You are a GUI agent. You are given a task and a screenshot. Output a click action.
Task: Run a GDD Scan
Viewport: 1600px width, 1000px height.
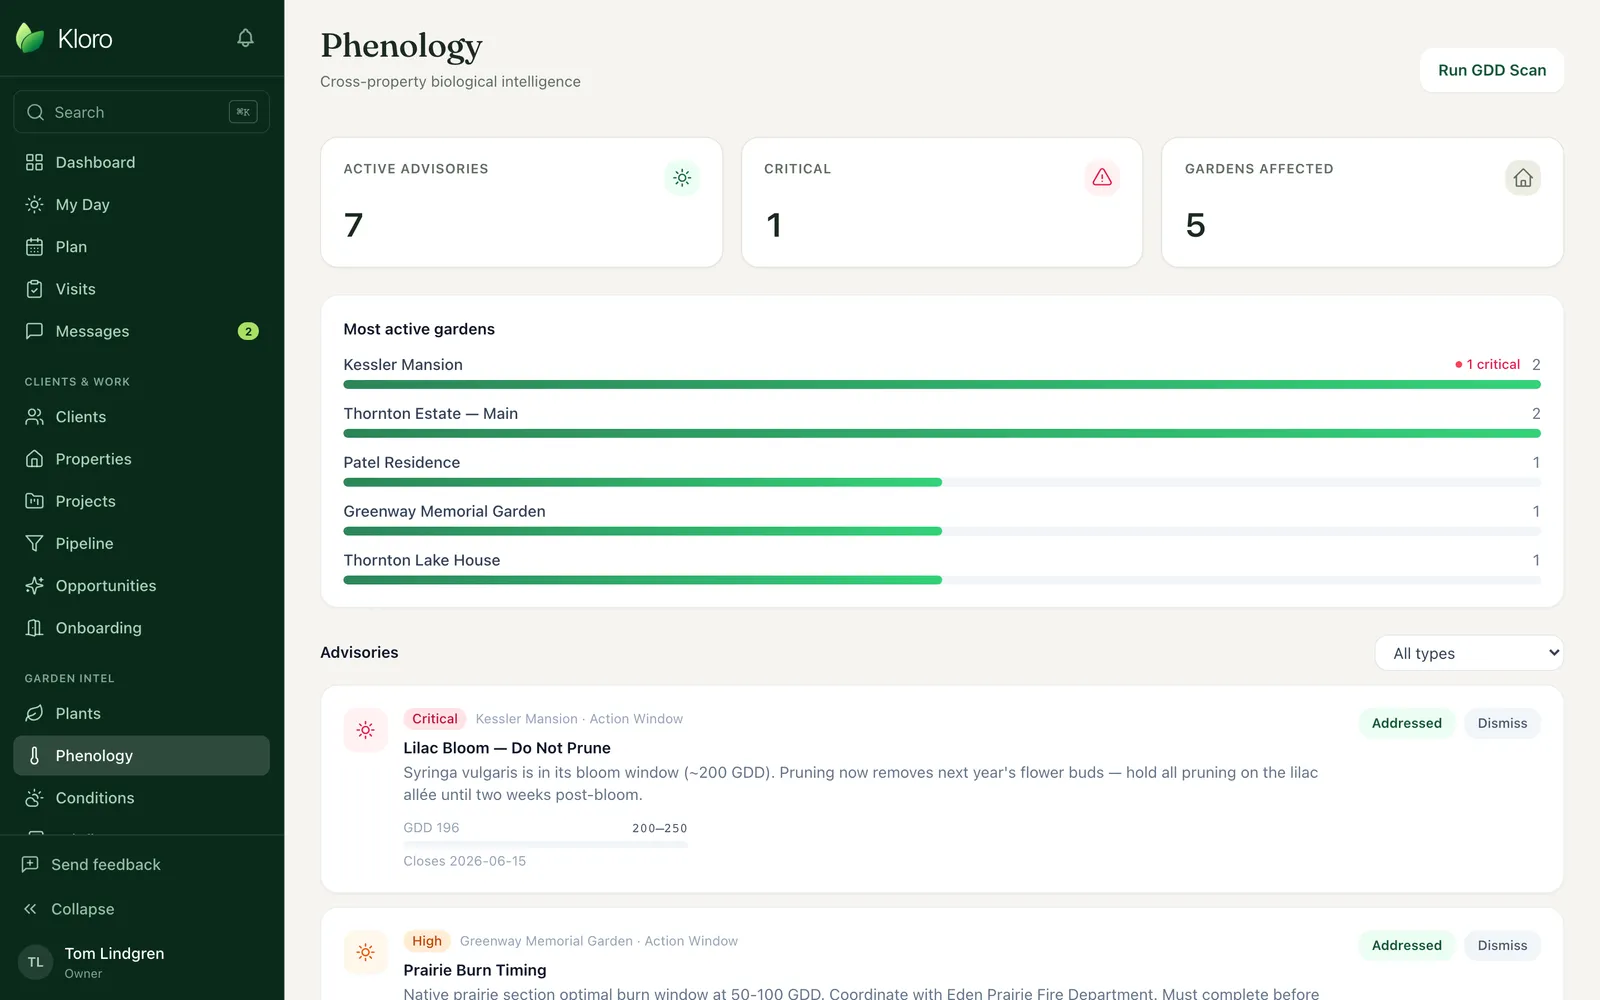coord(1492,70)
